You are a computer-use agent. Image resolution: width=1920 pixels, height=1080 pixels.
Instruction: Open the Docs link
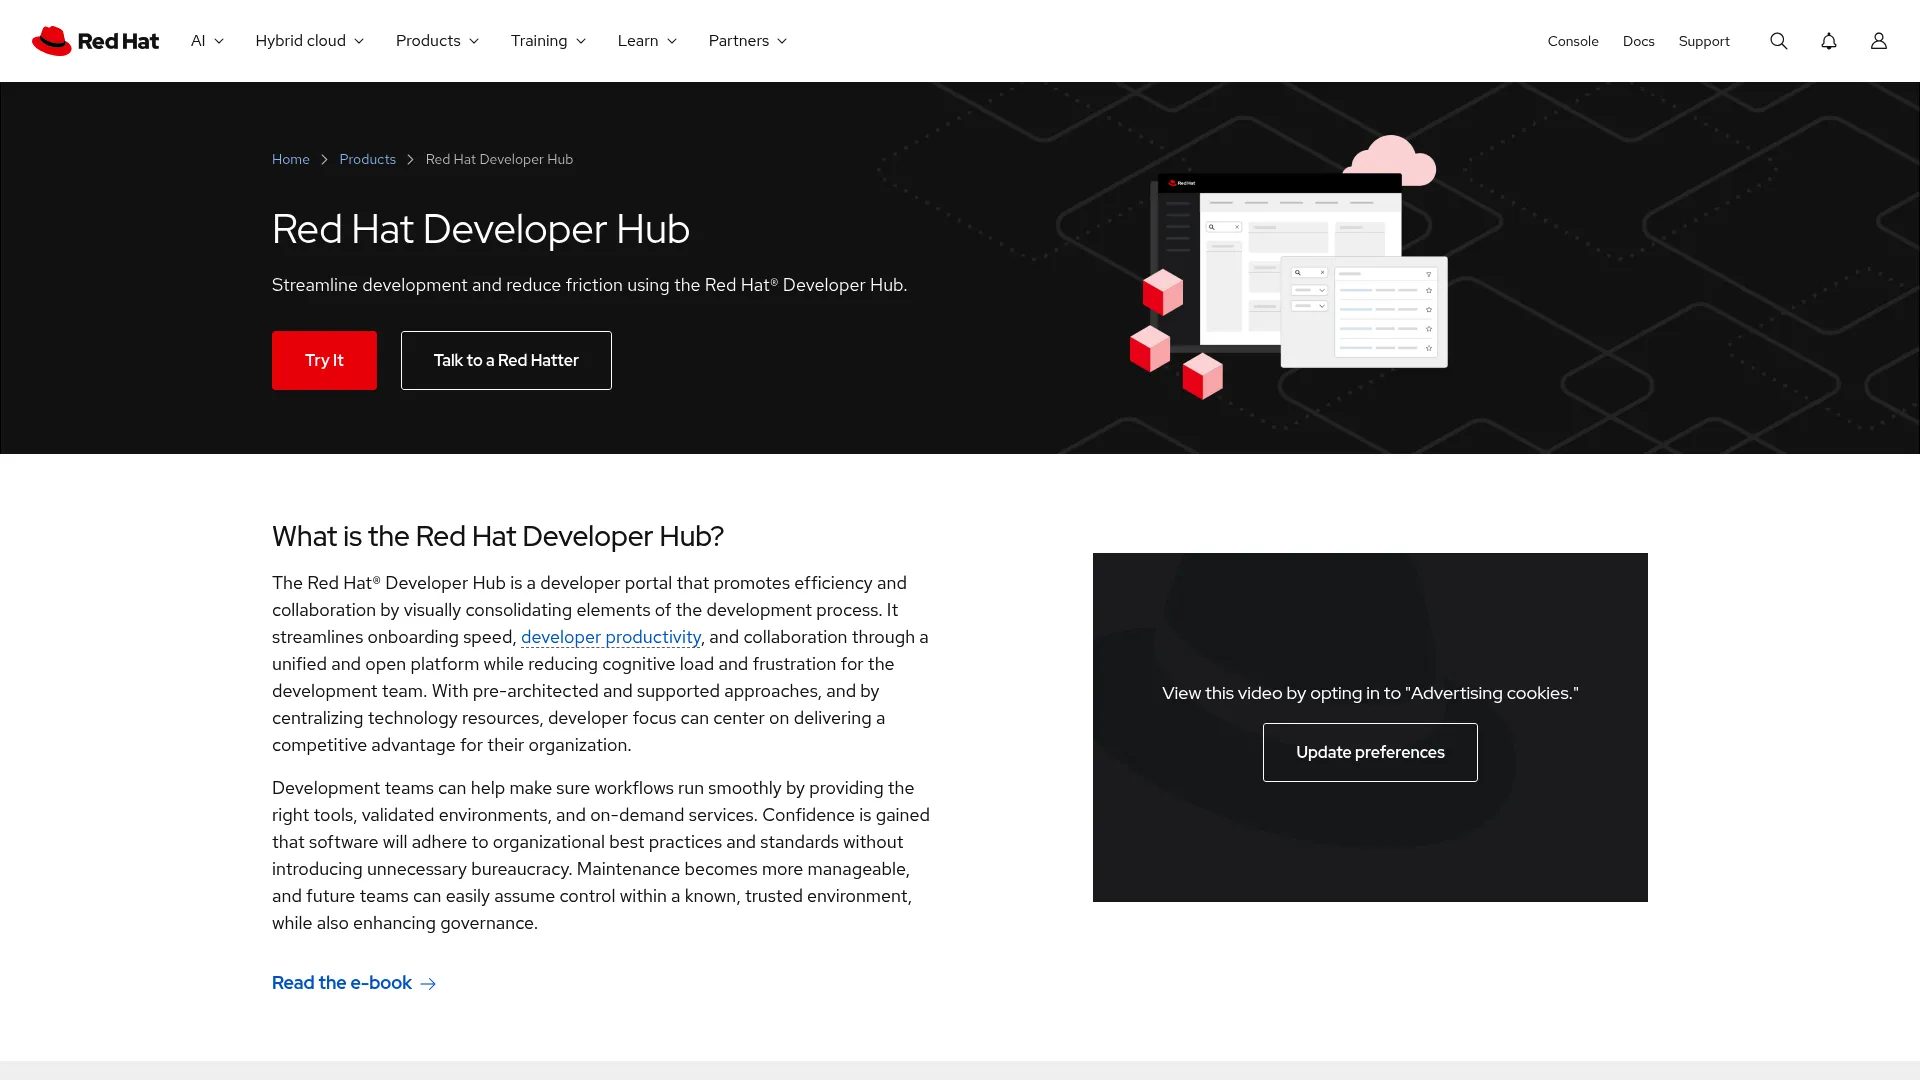coord(1638,41)
